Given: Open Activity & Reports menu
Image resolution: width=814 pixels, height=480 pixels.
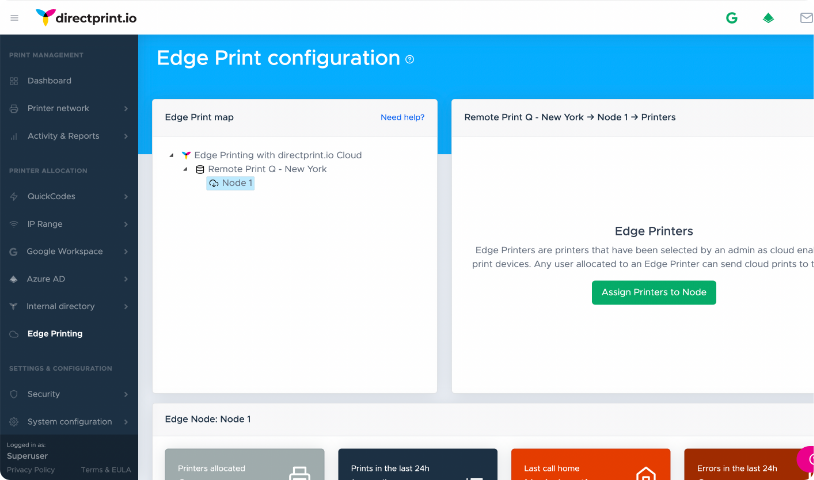Looking at the screenshot, I should (63, 136).
